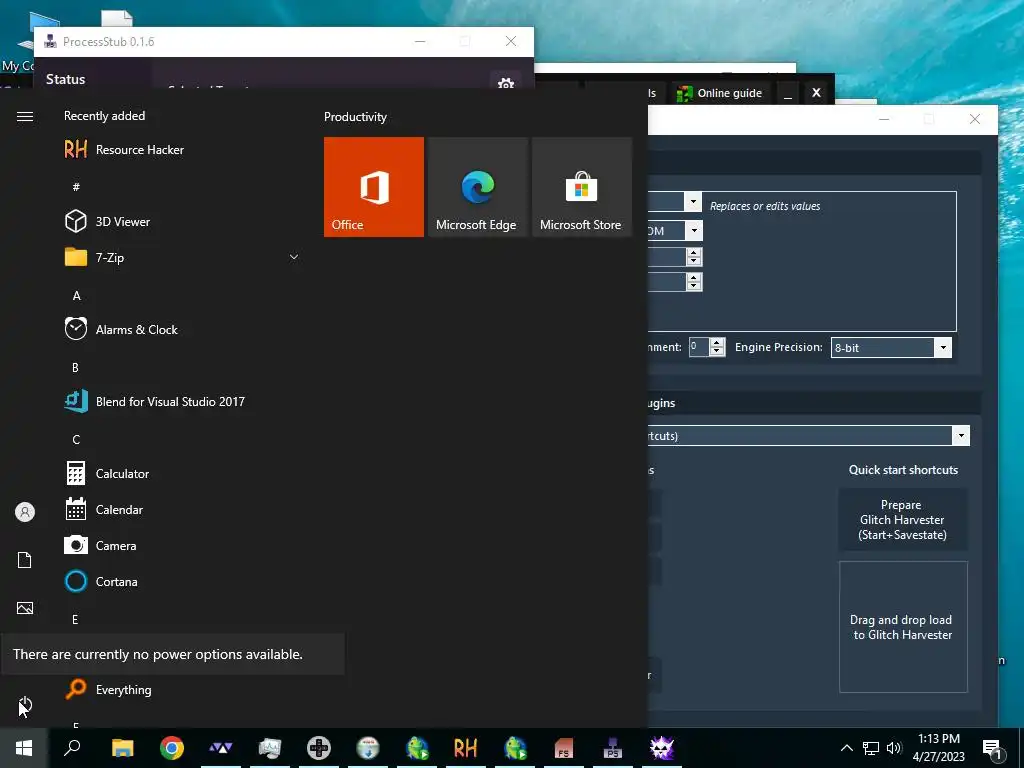
Task: Click the Windows Start button
Action: (x=24, y=748)
